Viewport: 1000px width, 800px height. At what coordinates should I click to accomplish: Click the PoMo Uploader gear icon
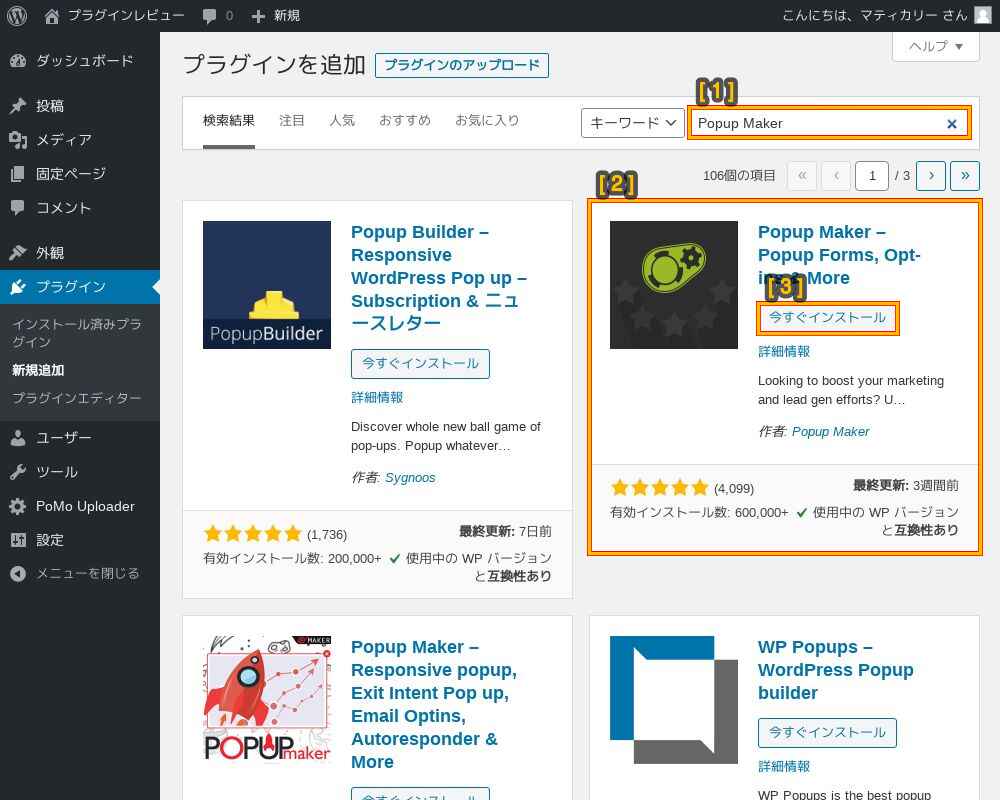pos(18,507)
